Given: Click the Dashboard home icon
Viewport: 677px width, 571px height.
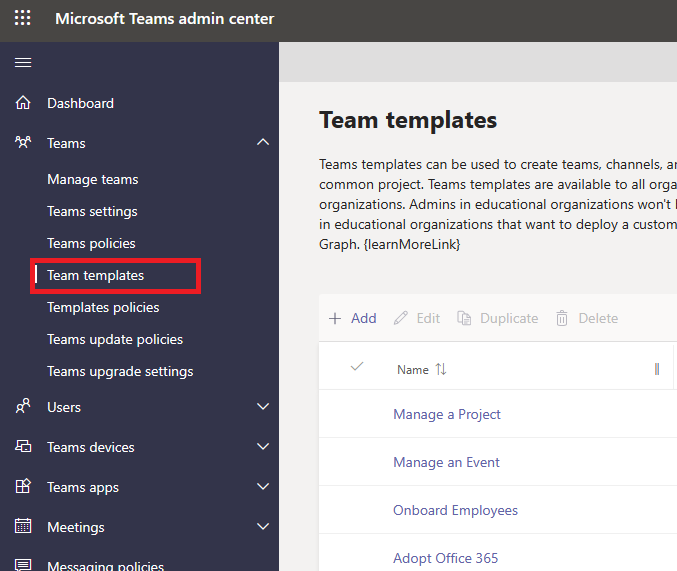Looking at the screenshot, I should (x=23, y=103).
